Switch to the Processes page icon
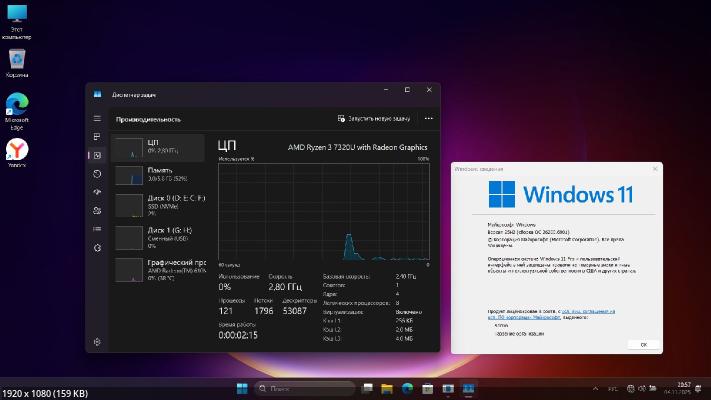This screenshot has height=400, width=711. click(97, 136)
